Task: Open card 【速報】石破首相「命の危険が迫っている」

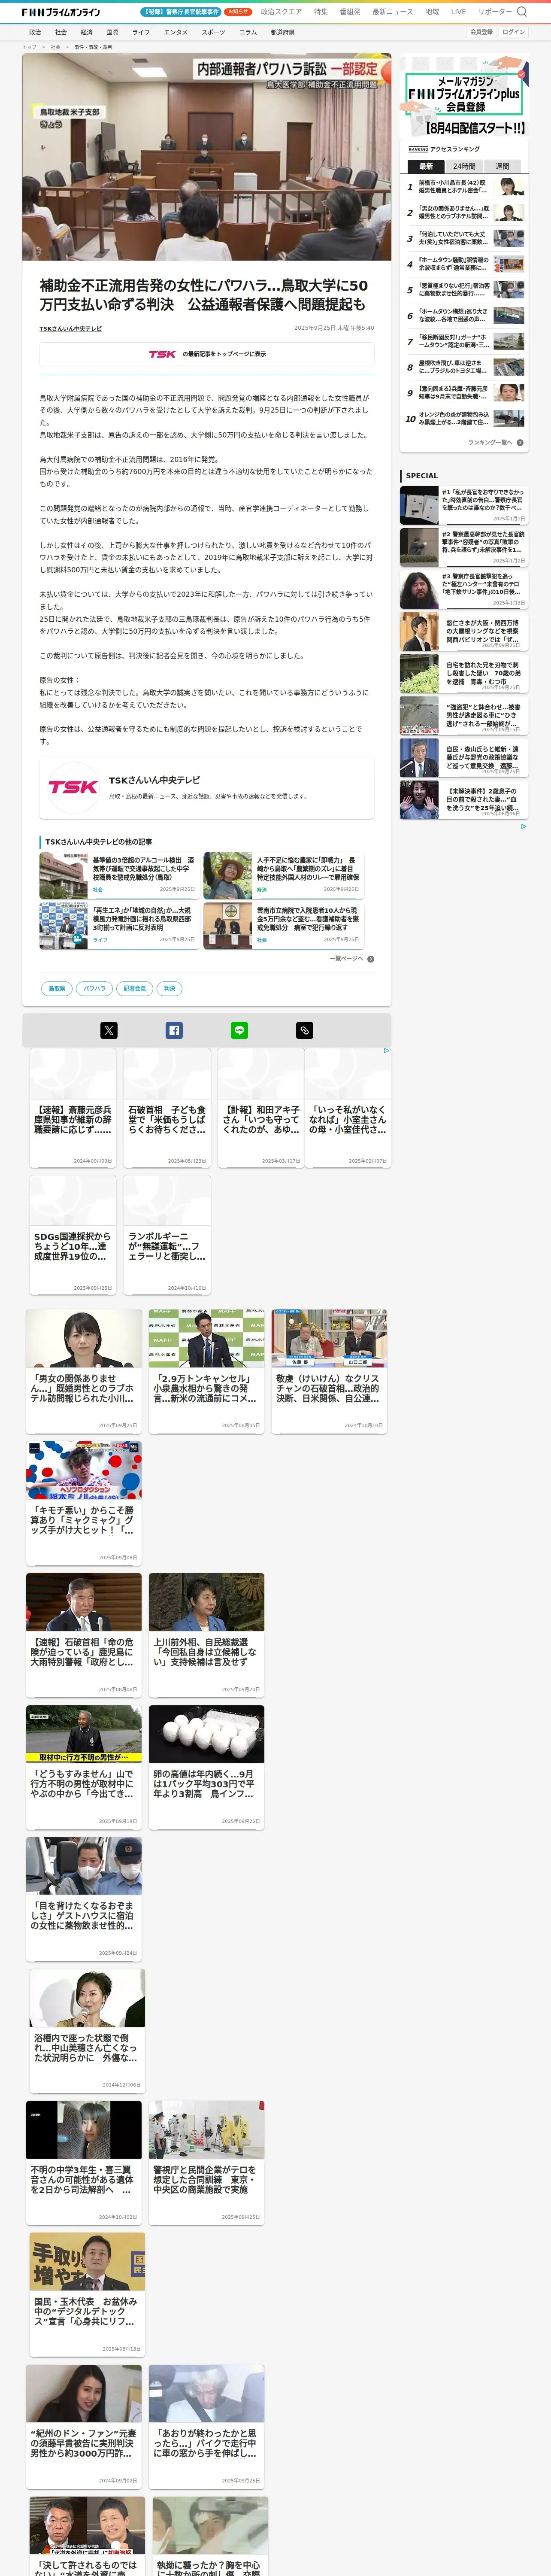Action: pos(84,1635)
